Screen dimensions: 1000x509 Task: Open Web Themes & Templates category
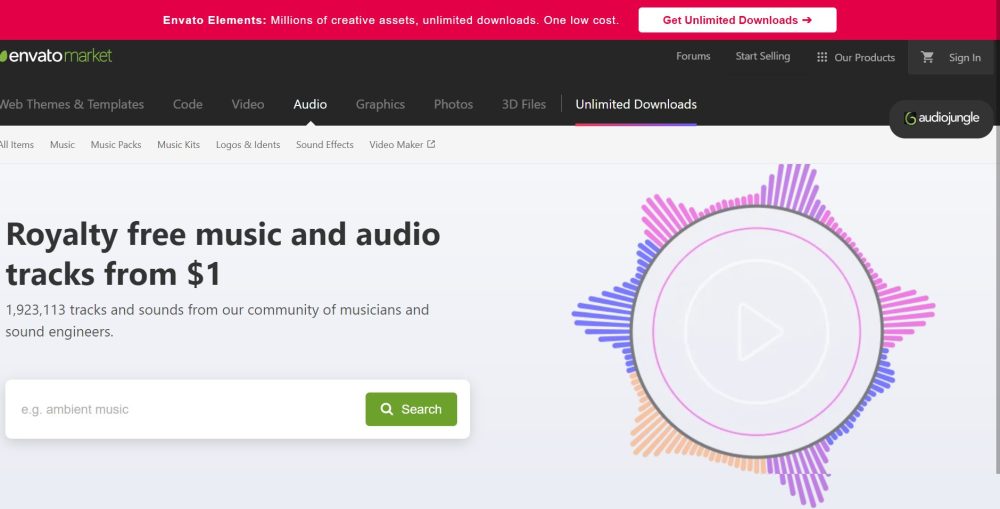point(72,105)
